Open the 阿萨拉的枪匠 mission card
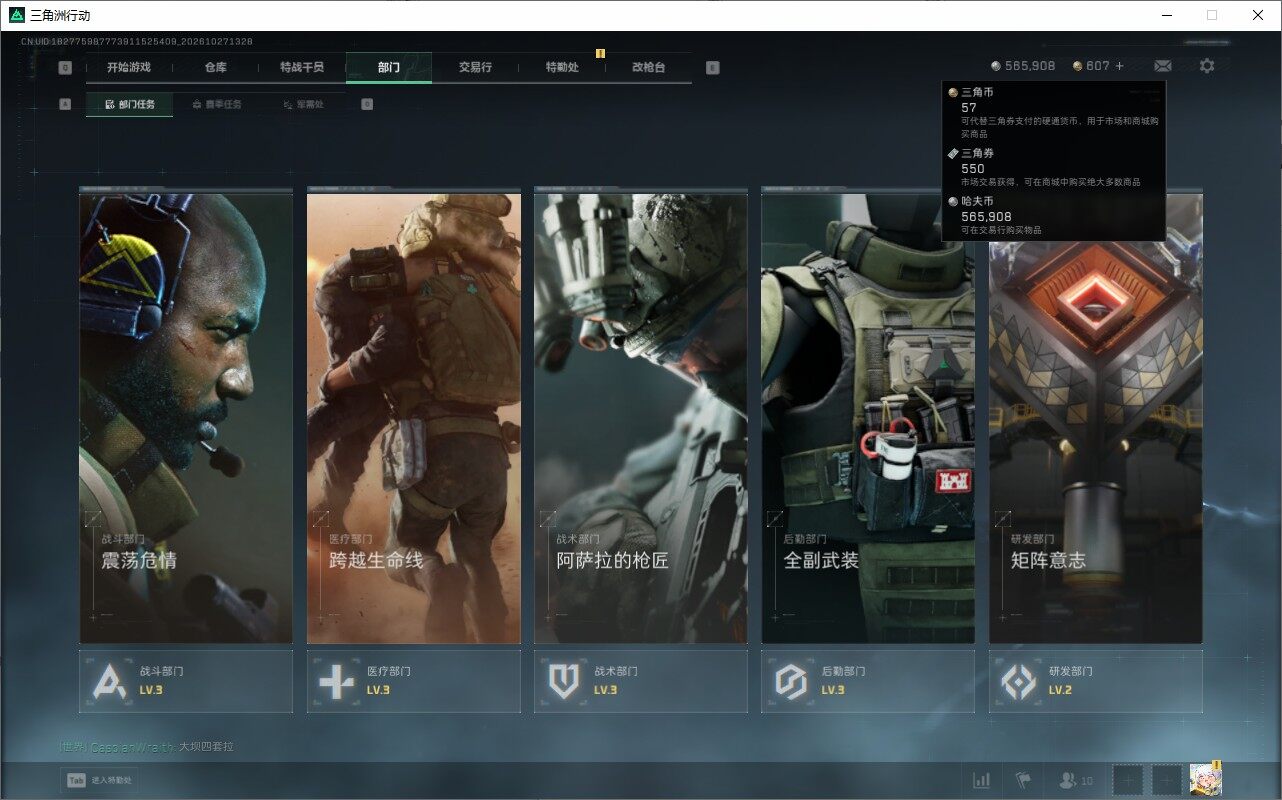 641,418
